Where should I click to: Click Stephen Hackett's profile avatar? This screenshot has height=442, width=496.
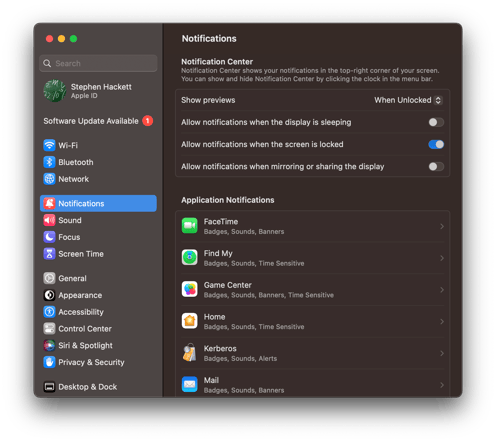55,91
